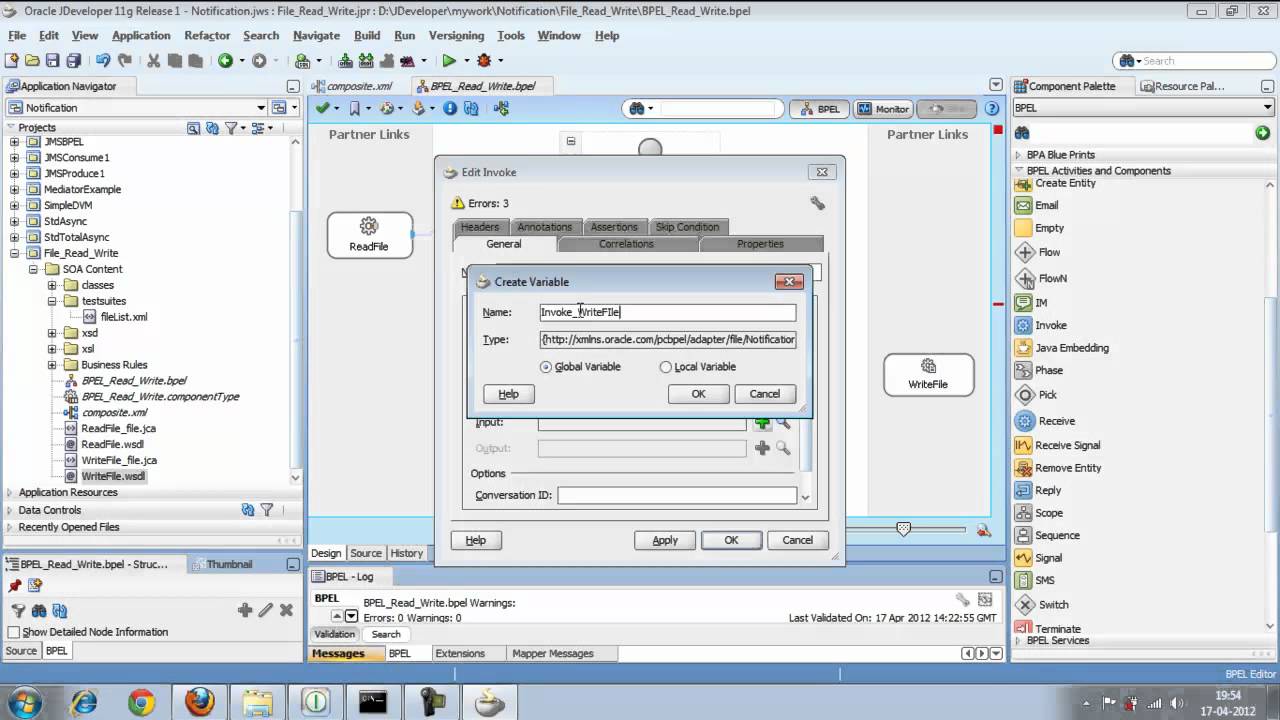
Task: Open the Notification application dropdown
Action: point(261,108)
